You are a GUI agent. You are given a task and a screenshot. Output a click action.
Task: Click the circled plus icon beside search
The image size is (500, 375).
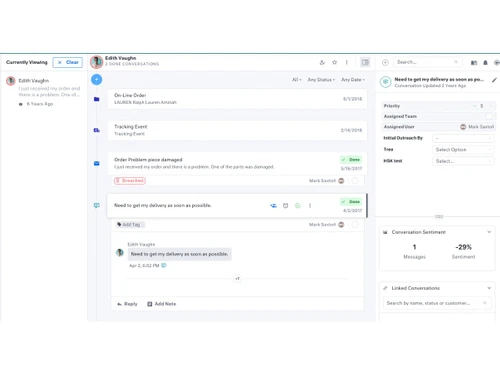coord(385,62)
